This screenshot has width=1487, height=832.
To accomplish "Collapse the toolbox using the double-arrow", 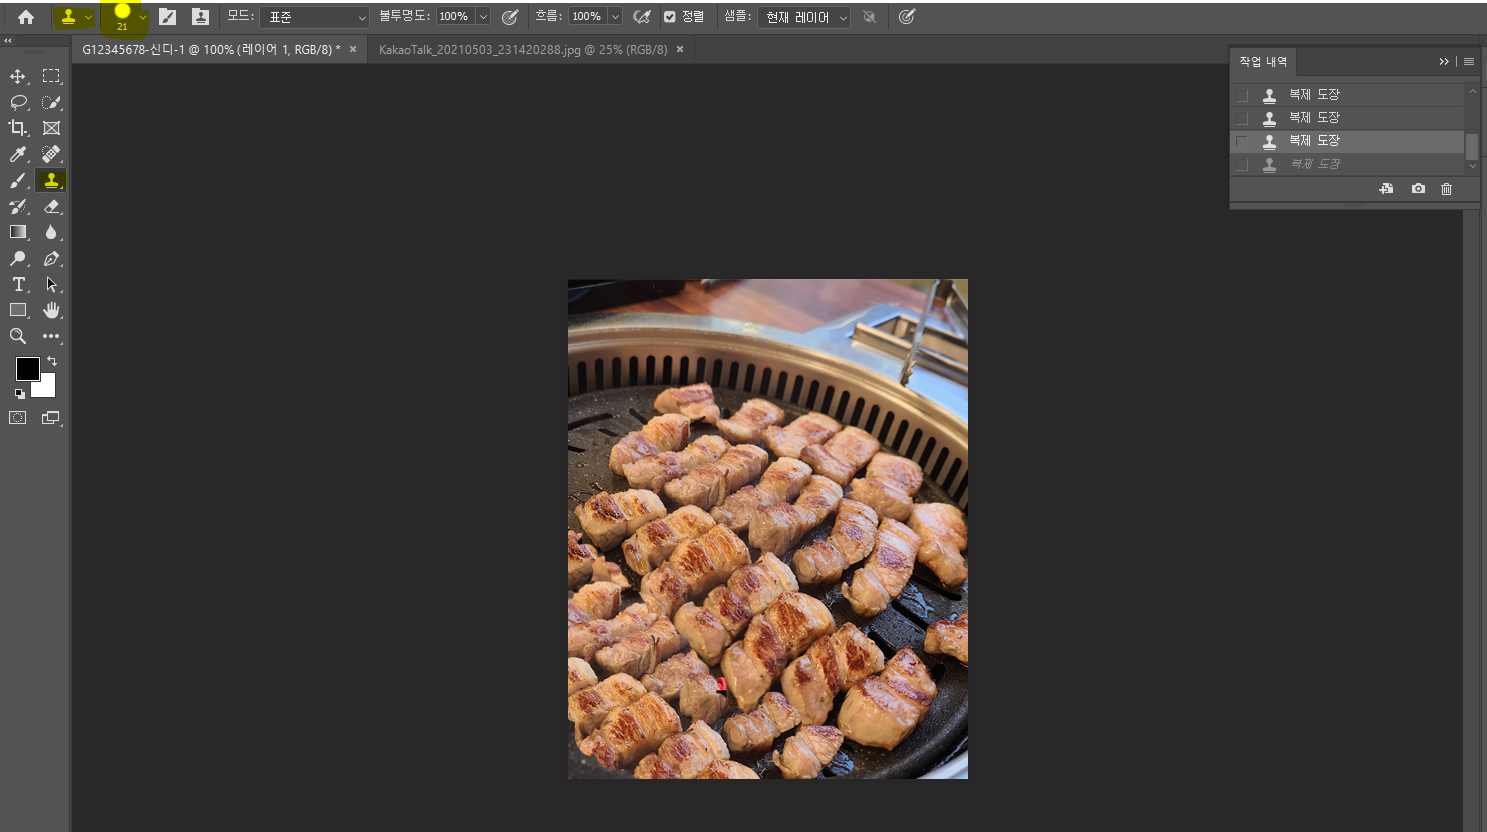I will coord(8,41).
